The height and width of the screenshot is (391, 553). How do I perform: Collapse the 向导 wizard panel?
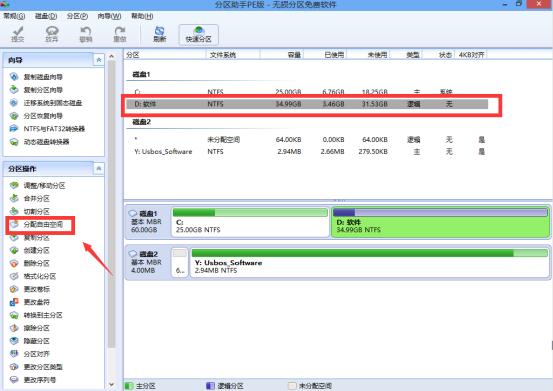(x=99, y=60)
